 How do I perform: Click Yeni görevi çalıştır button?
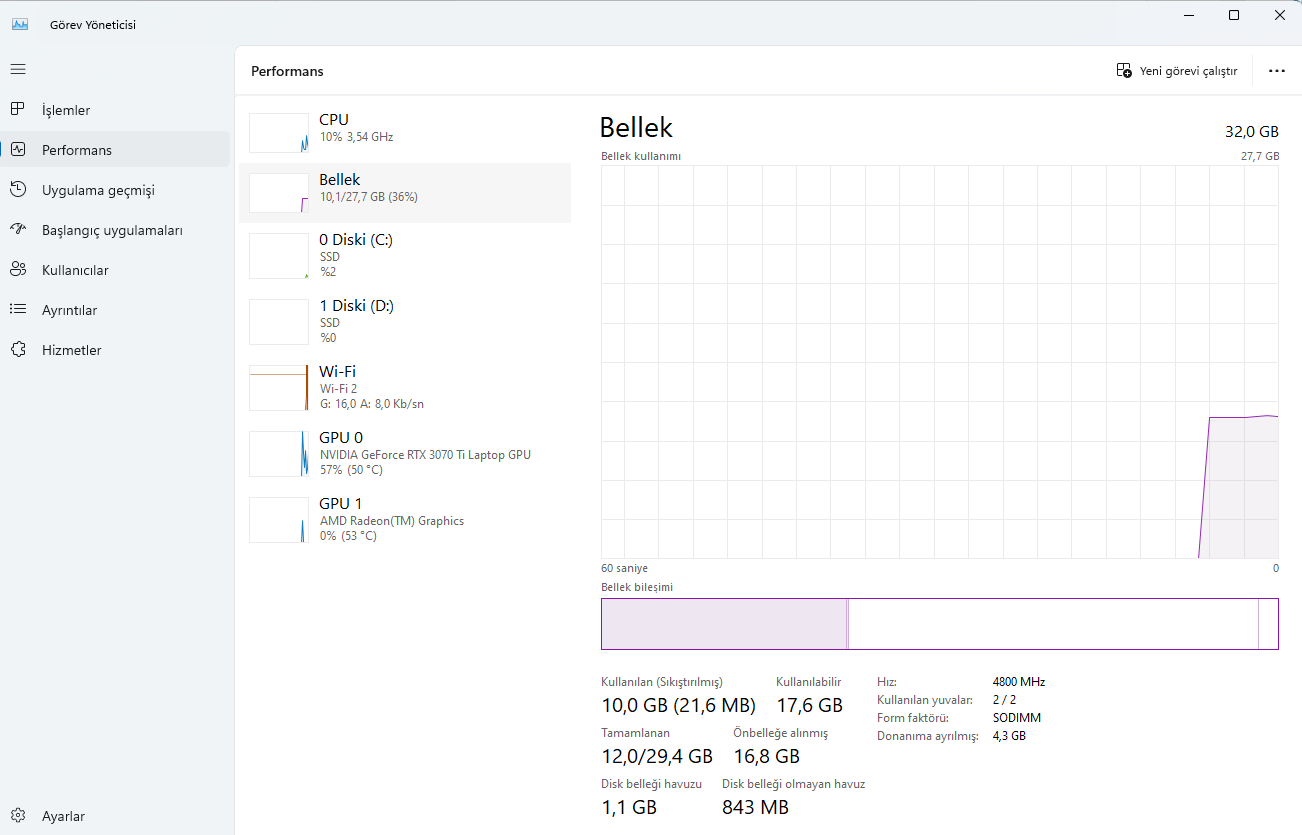tap(1177, 71)
